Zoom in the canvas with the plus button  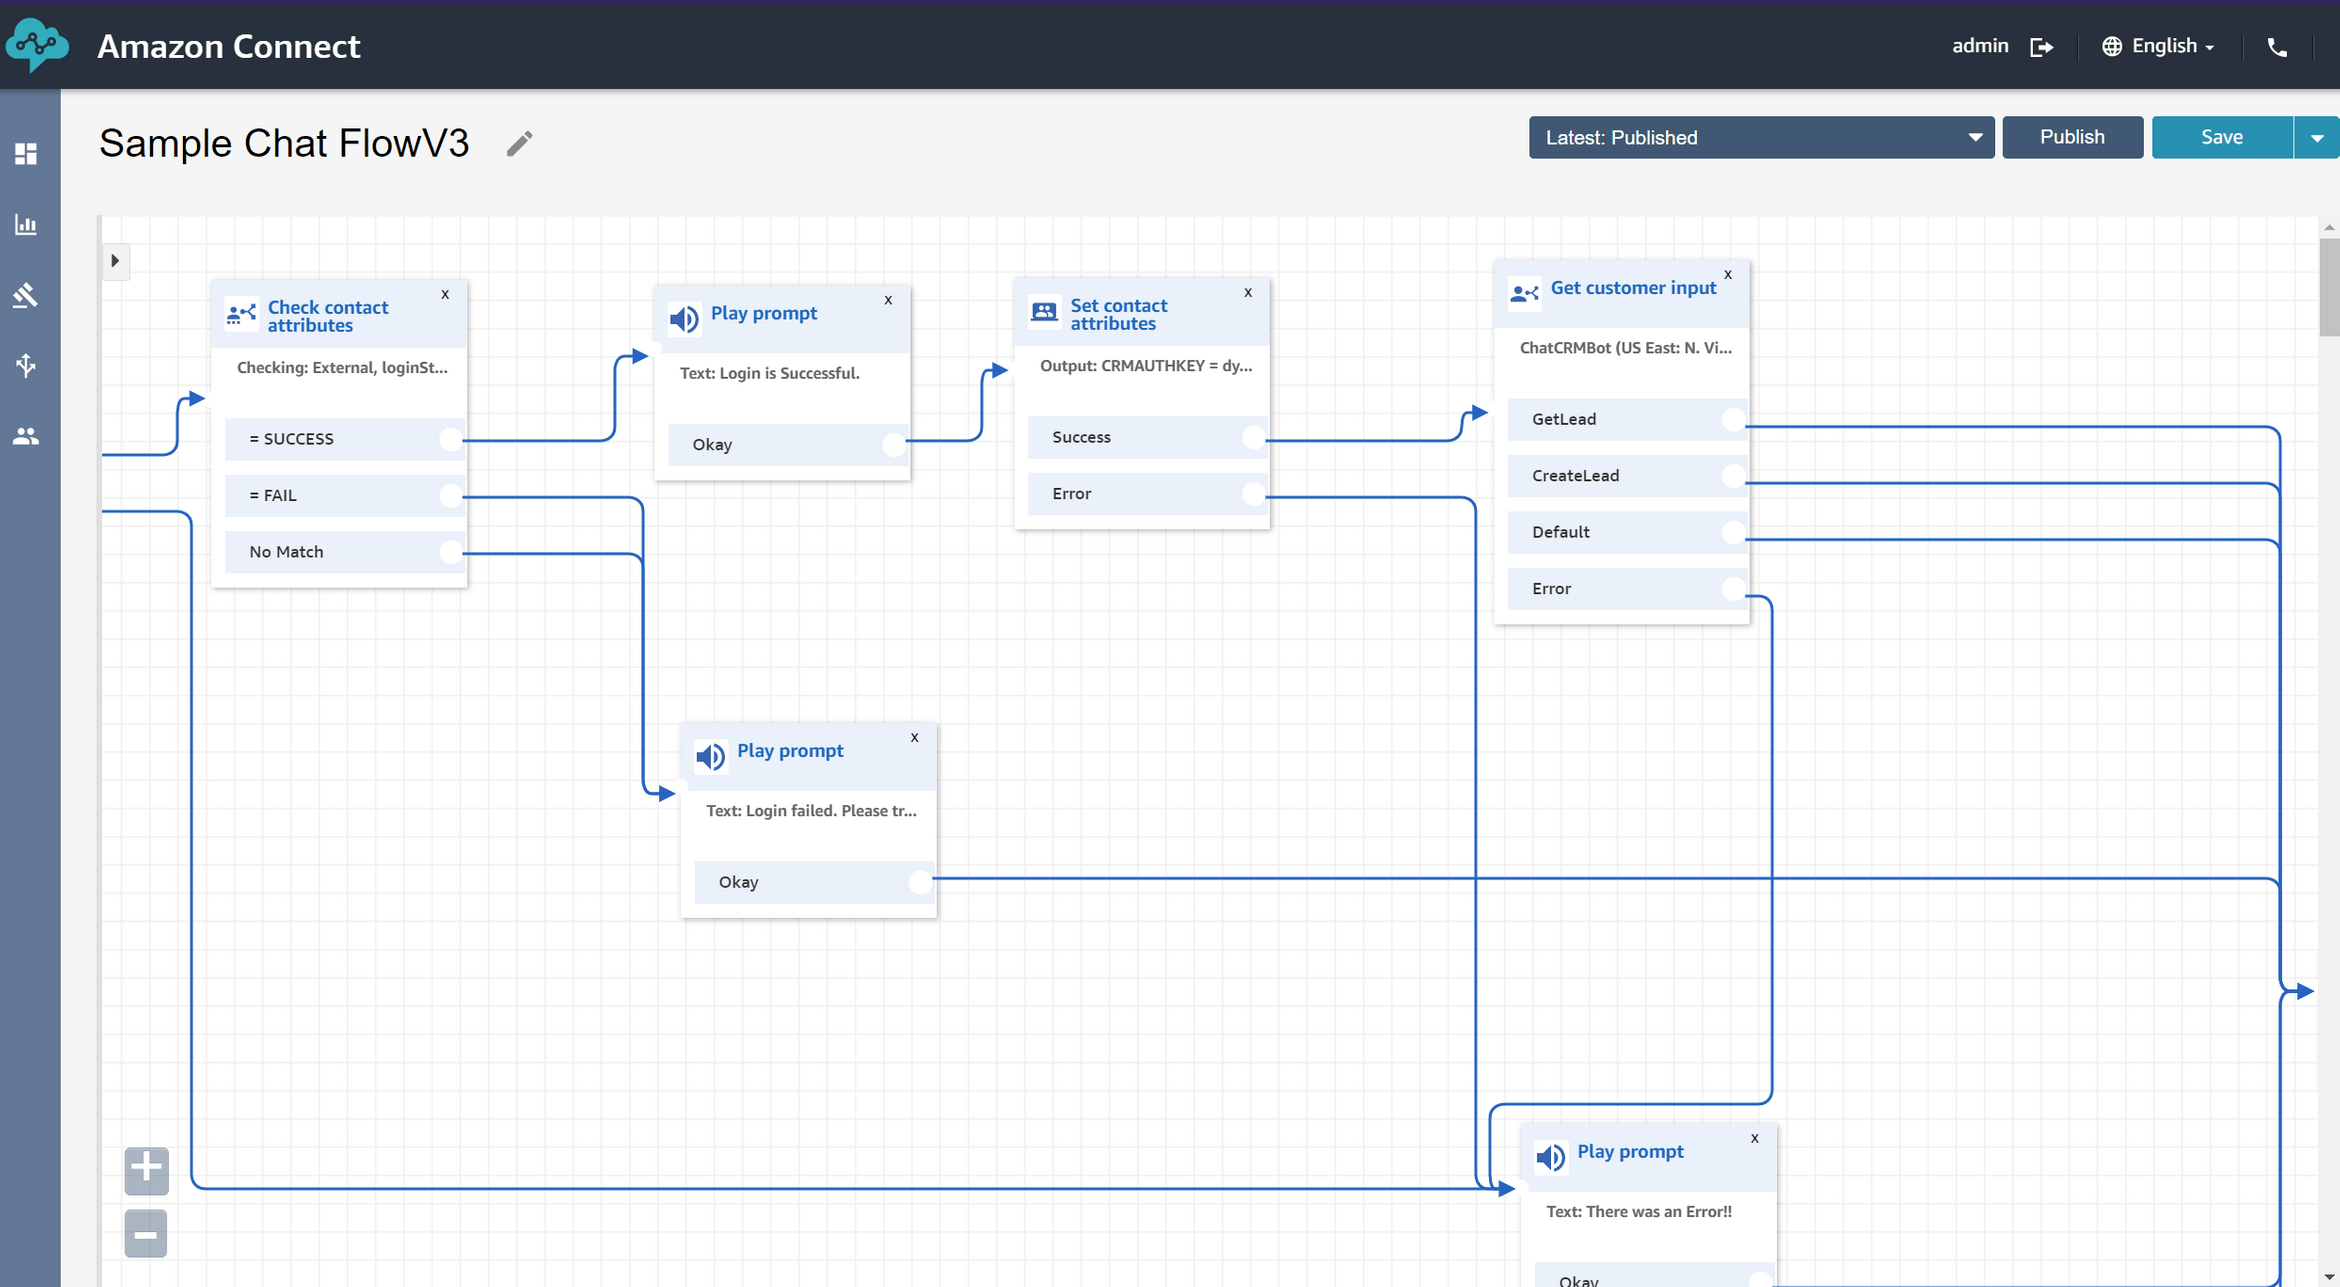pyautogui.click(x=146, y=1171)
